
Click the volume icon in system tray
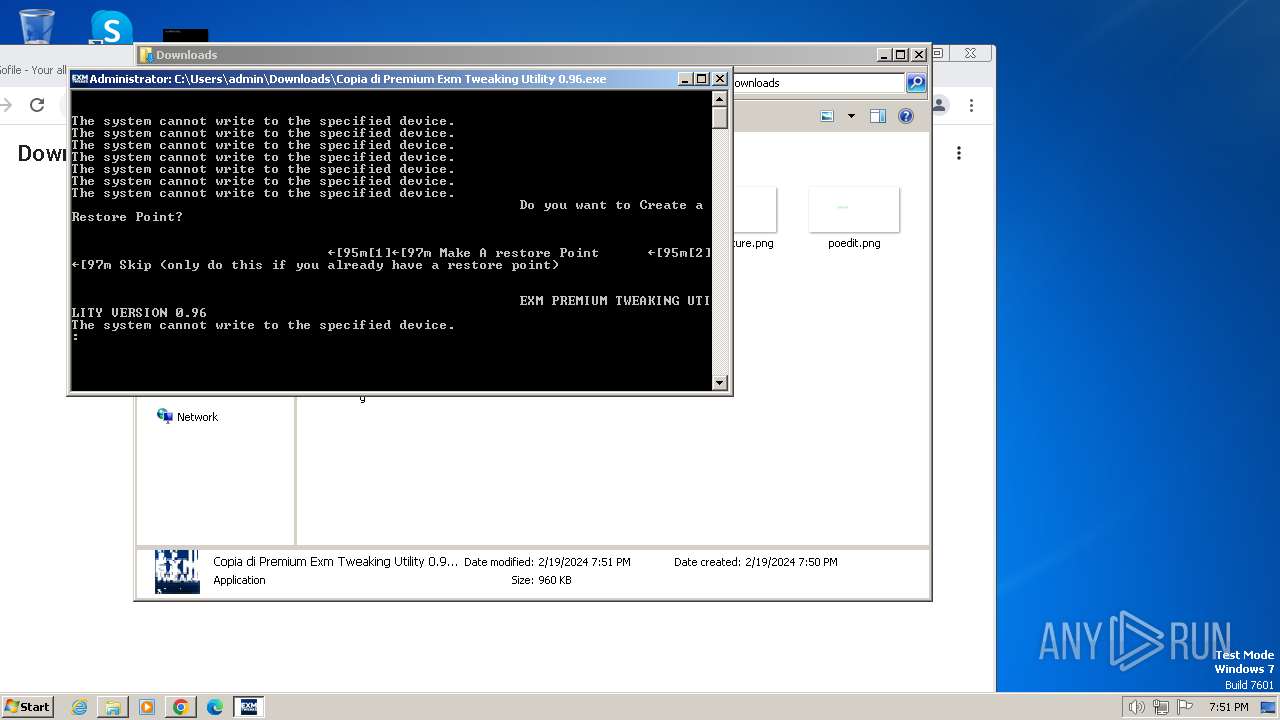pos(1137,707)
